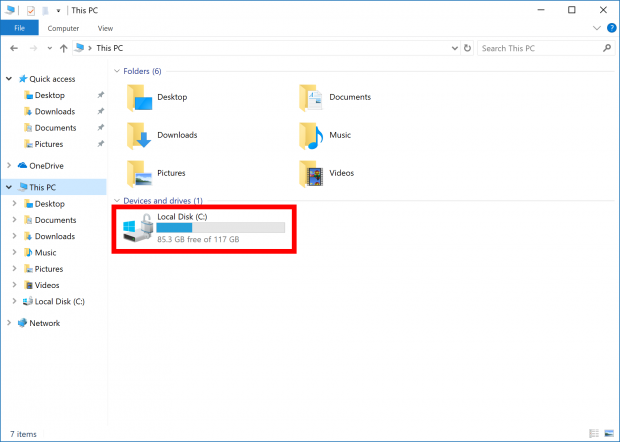The height and width of the screenshot is (442, 620).
Task: Switch to large icons view in status bar
Action: [608, 434]
